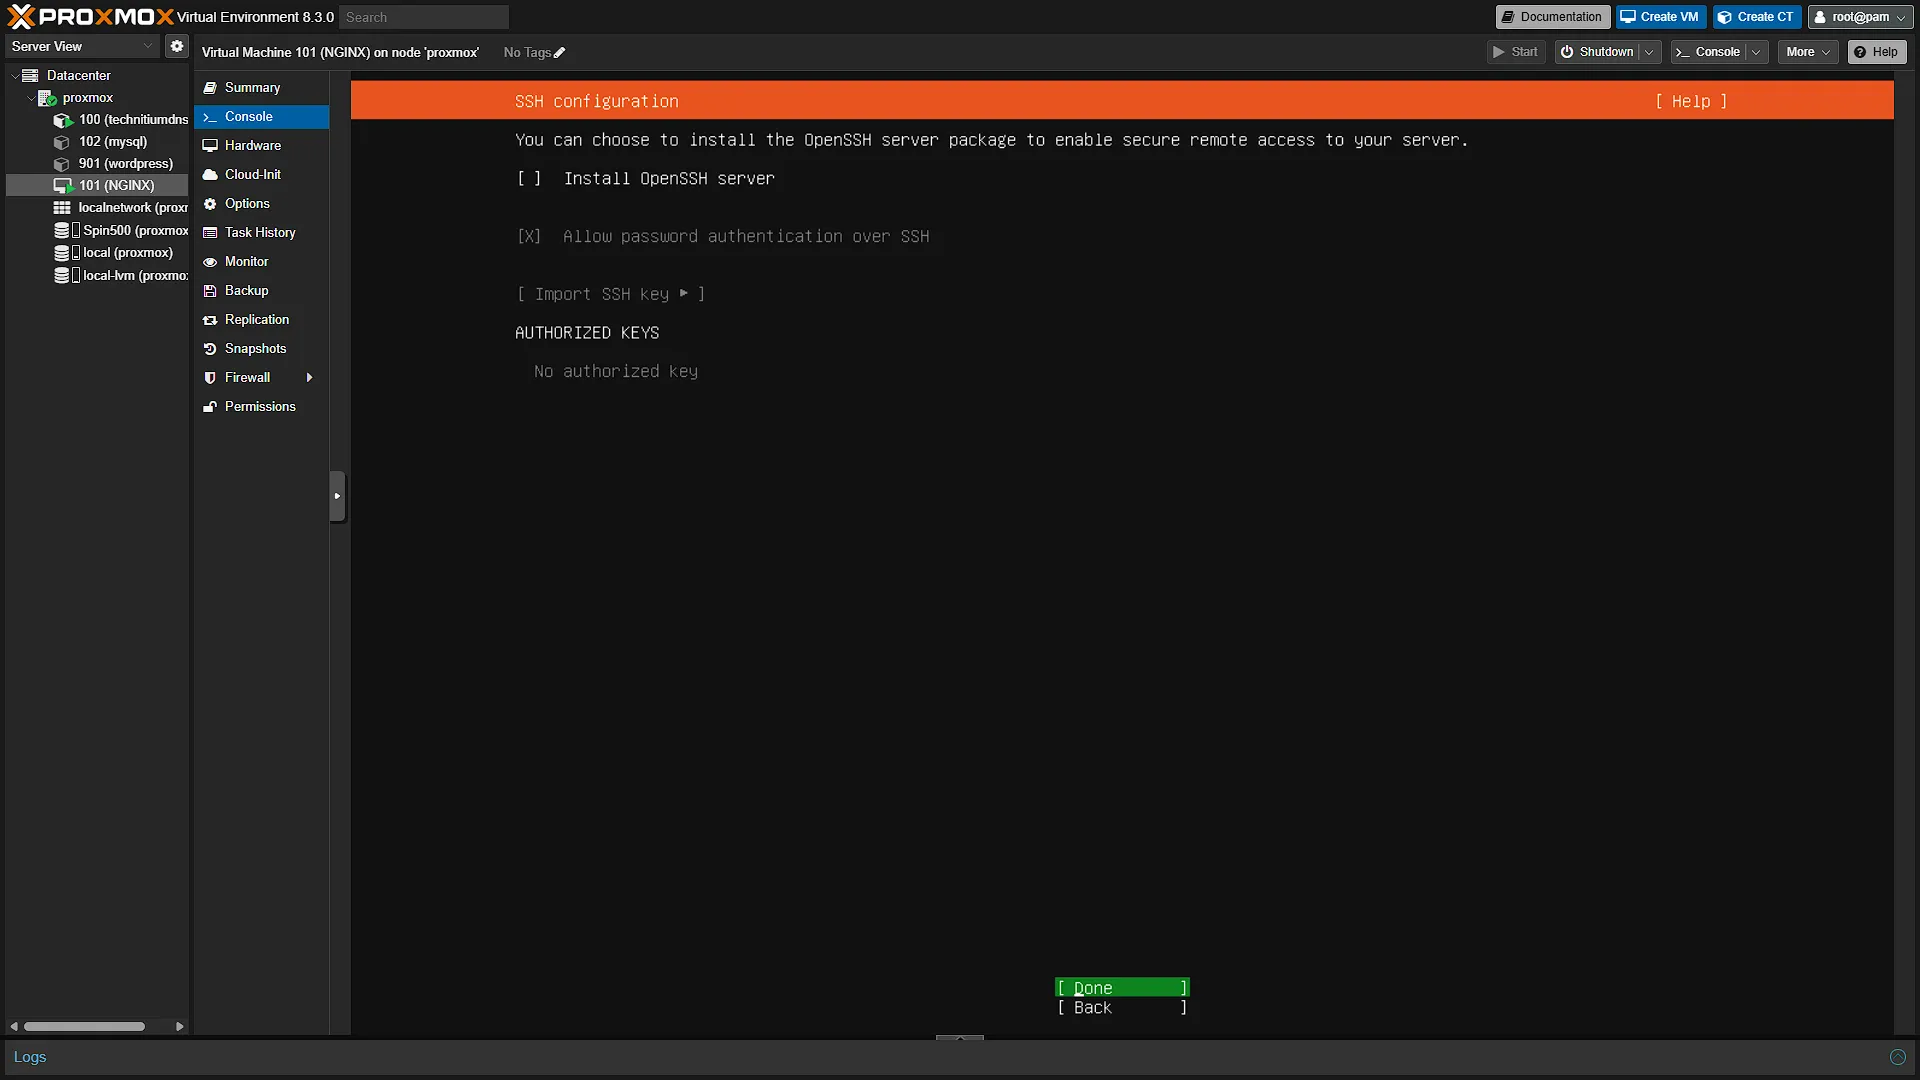Toggle Install OpenSSH server checkbox
Image resolution: width=1920 pixels, height=1080 pixels.
[529, 179]
